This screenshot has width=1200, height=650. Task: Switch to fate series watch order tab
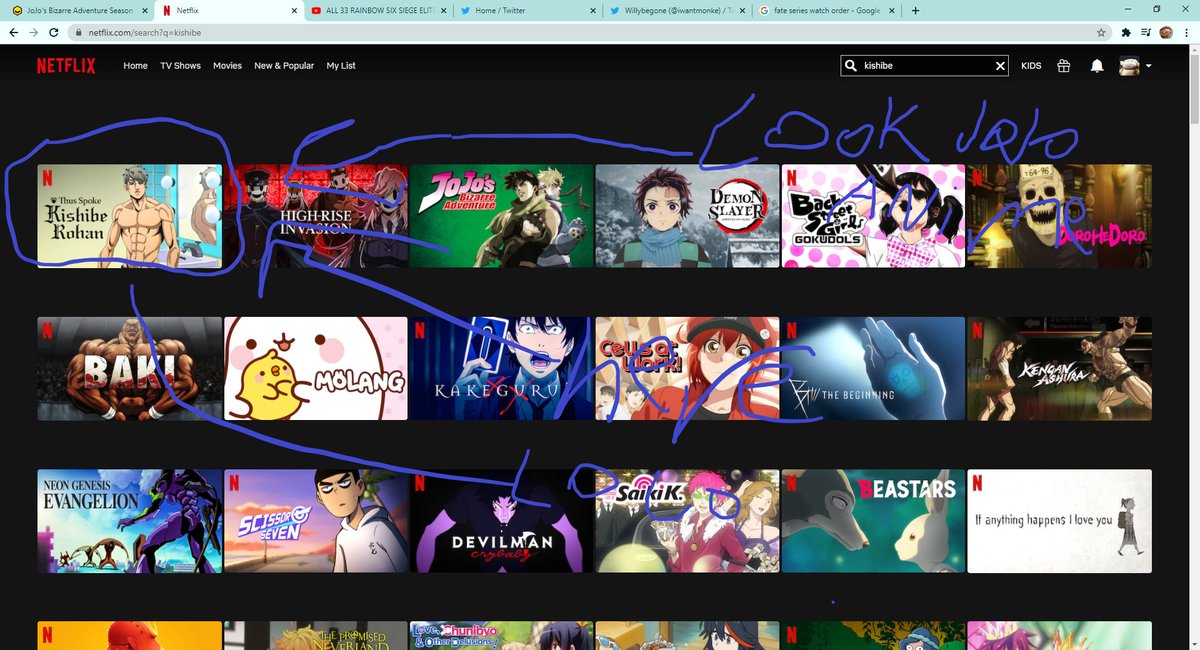828,10
